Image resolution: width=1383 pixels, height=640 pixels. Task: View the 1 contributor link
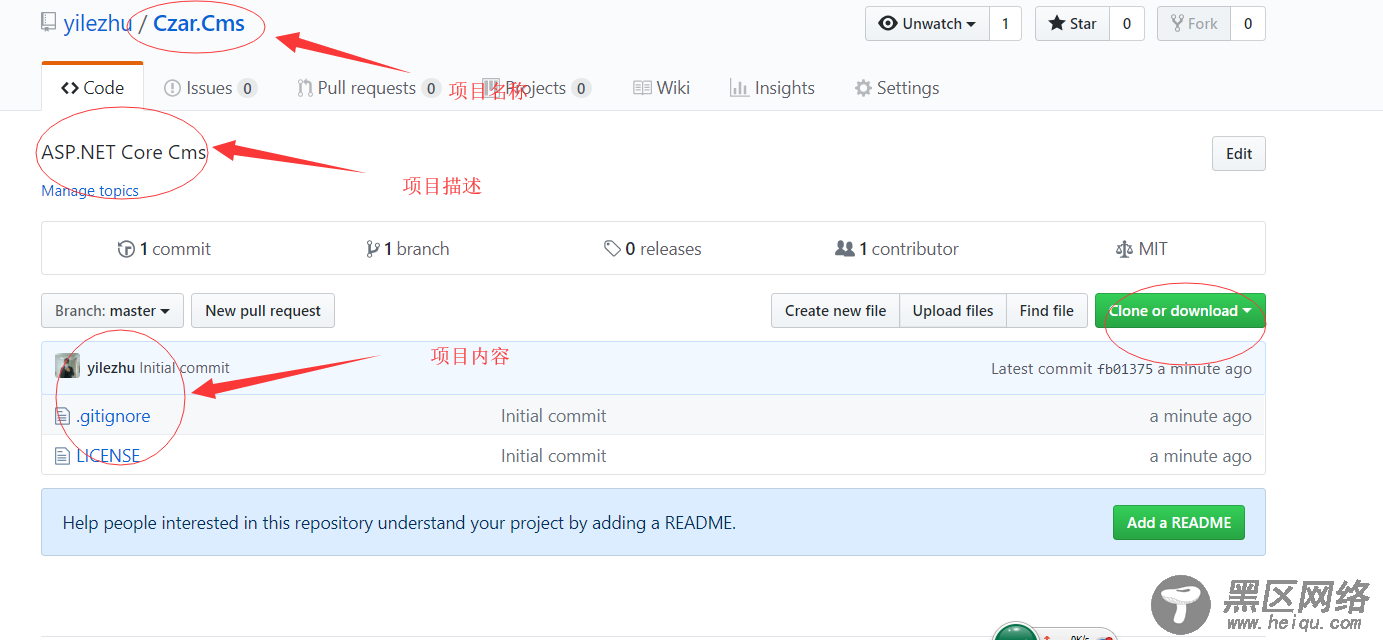[897, 249]
